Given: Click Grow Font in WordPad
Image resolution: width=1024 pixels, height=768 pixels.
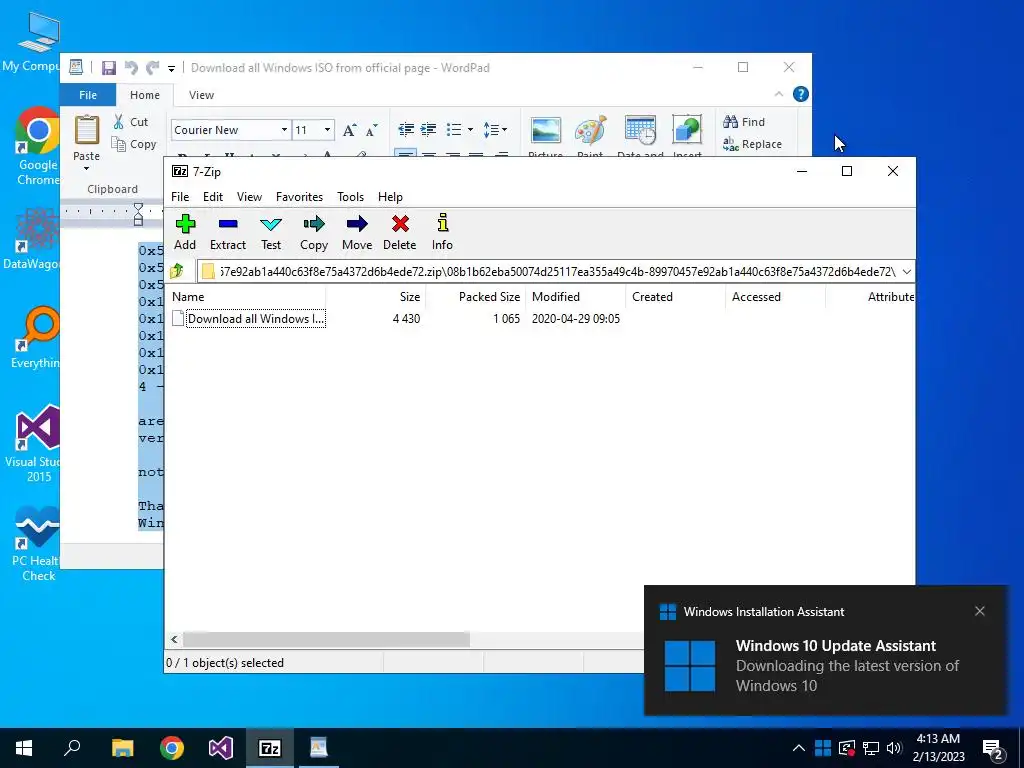Looking at the screenshot, I should 349,130.
